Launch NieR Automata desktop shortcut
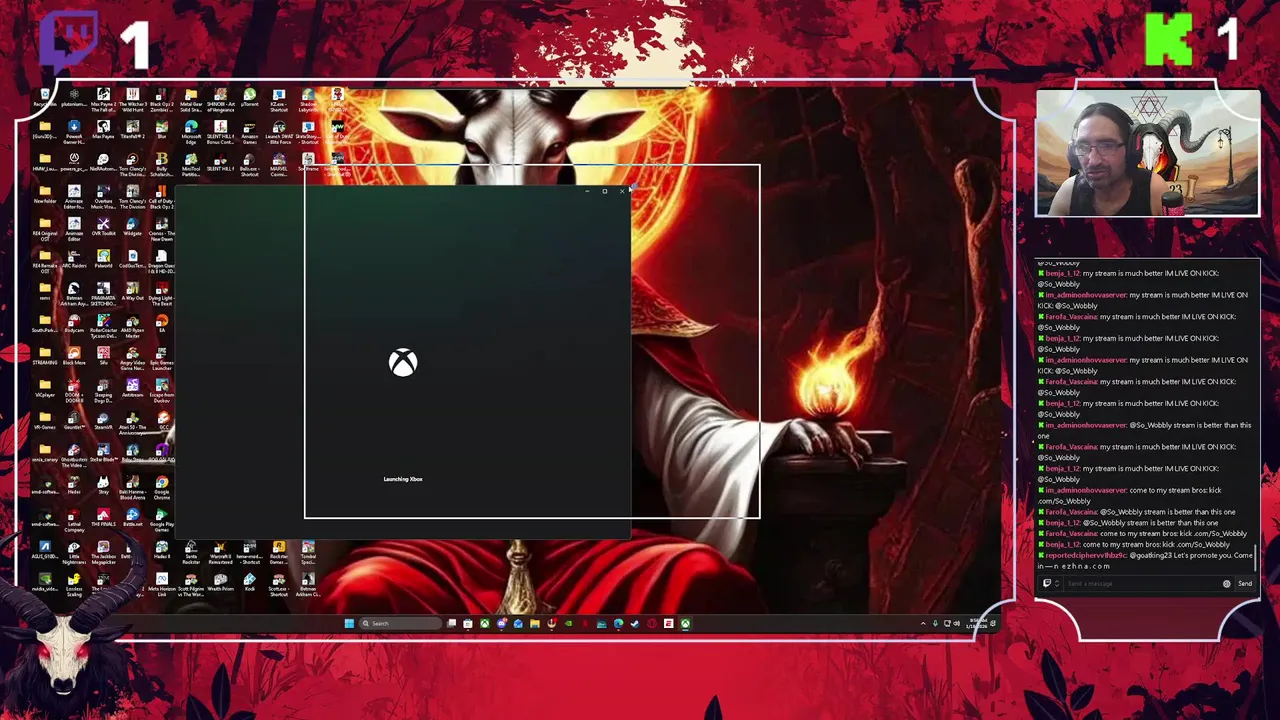The width and height of the screenshot is (1280, 720). click(x=103, y=161)
